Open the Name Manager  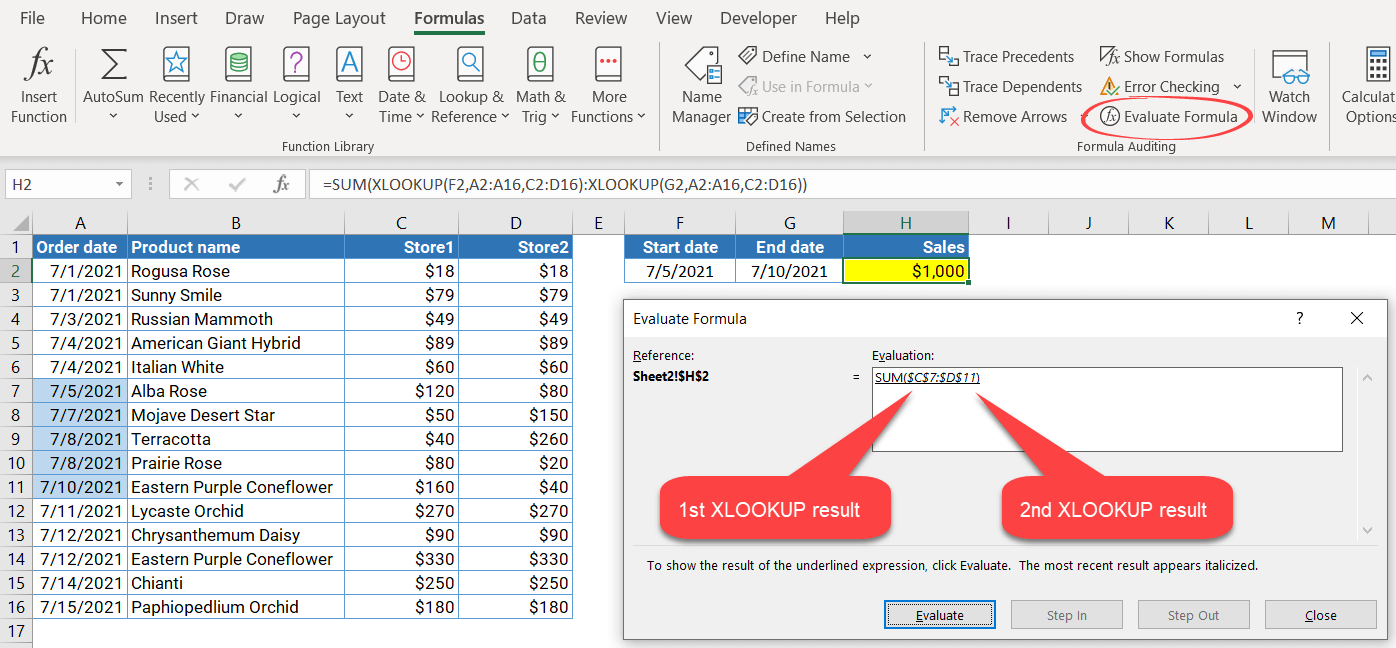coord(701,84)
